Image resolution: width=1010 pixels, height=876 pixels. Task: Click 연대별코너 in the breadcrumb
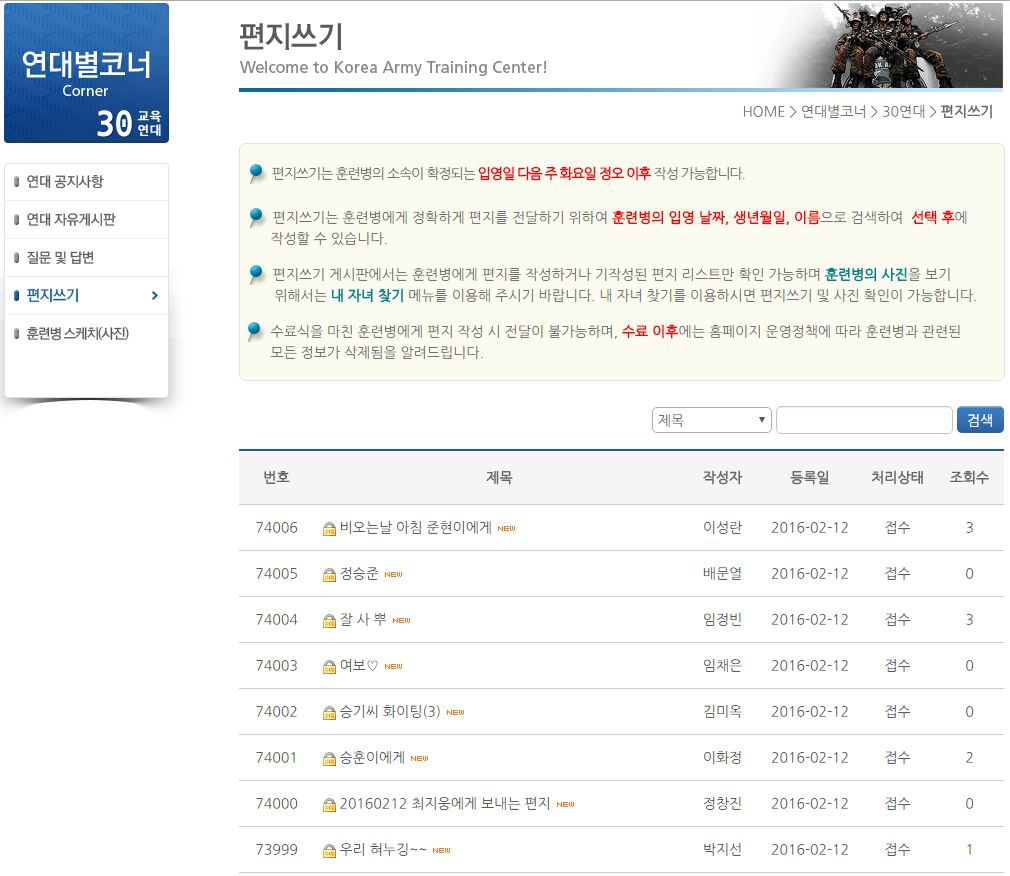click(x=834, y=111)
